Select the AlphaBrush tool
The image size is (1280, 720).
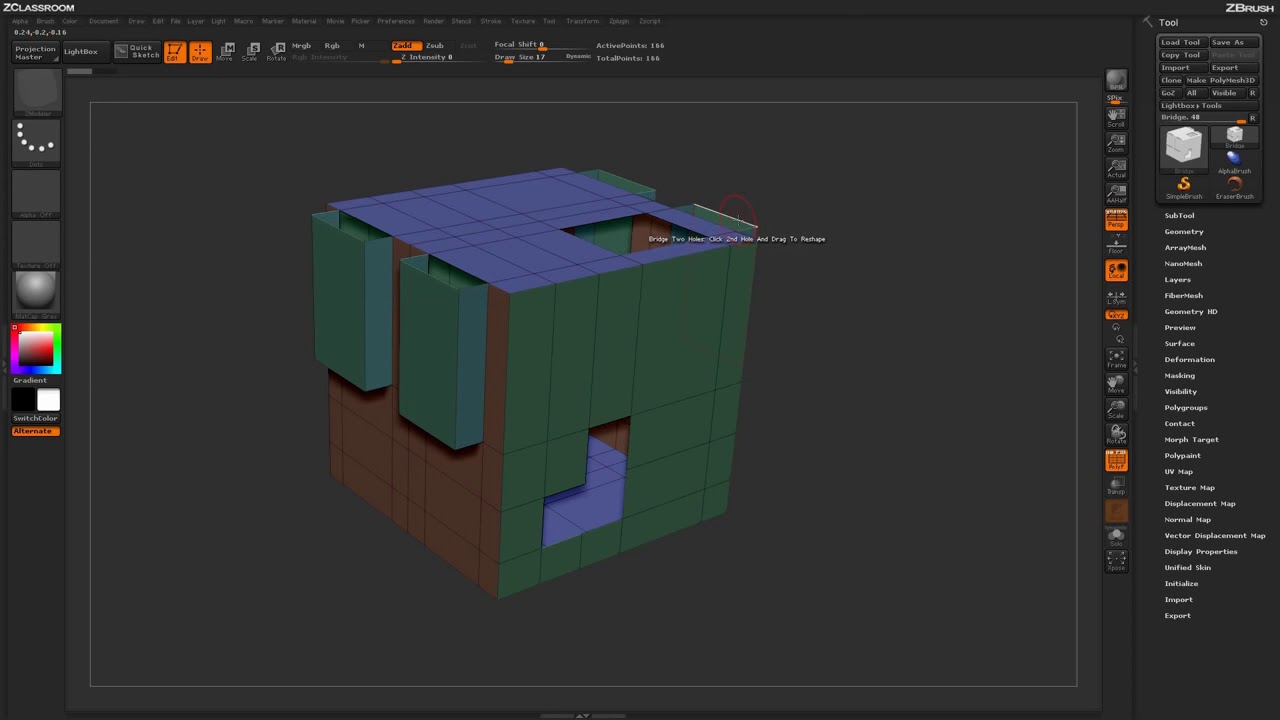coord(1235,162)
